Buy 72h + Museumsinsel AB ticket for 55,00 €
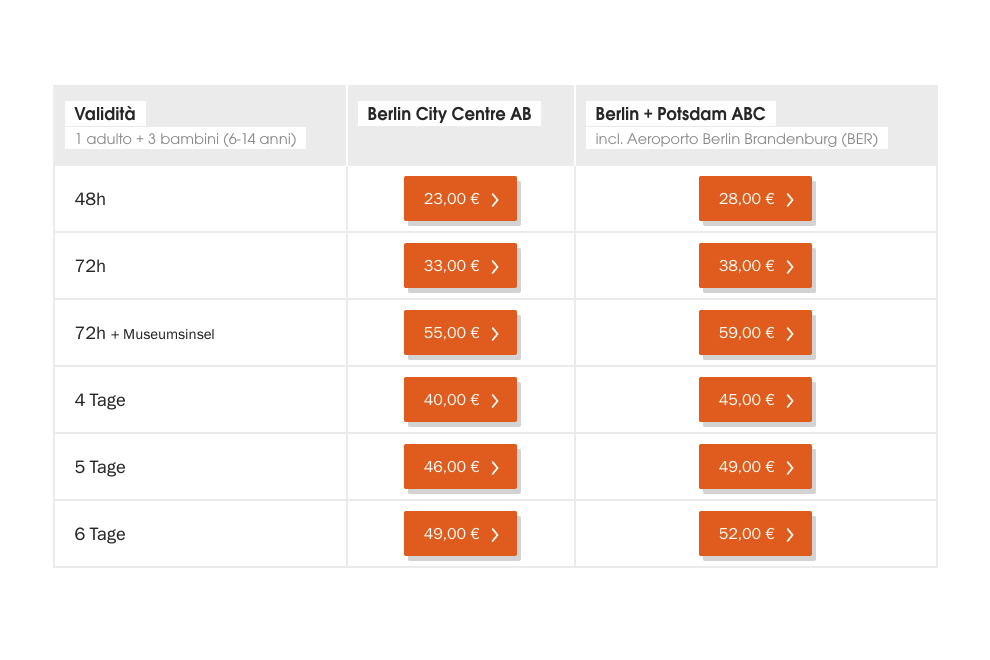 tap(460, 333)
